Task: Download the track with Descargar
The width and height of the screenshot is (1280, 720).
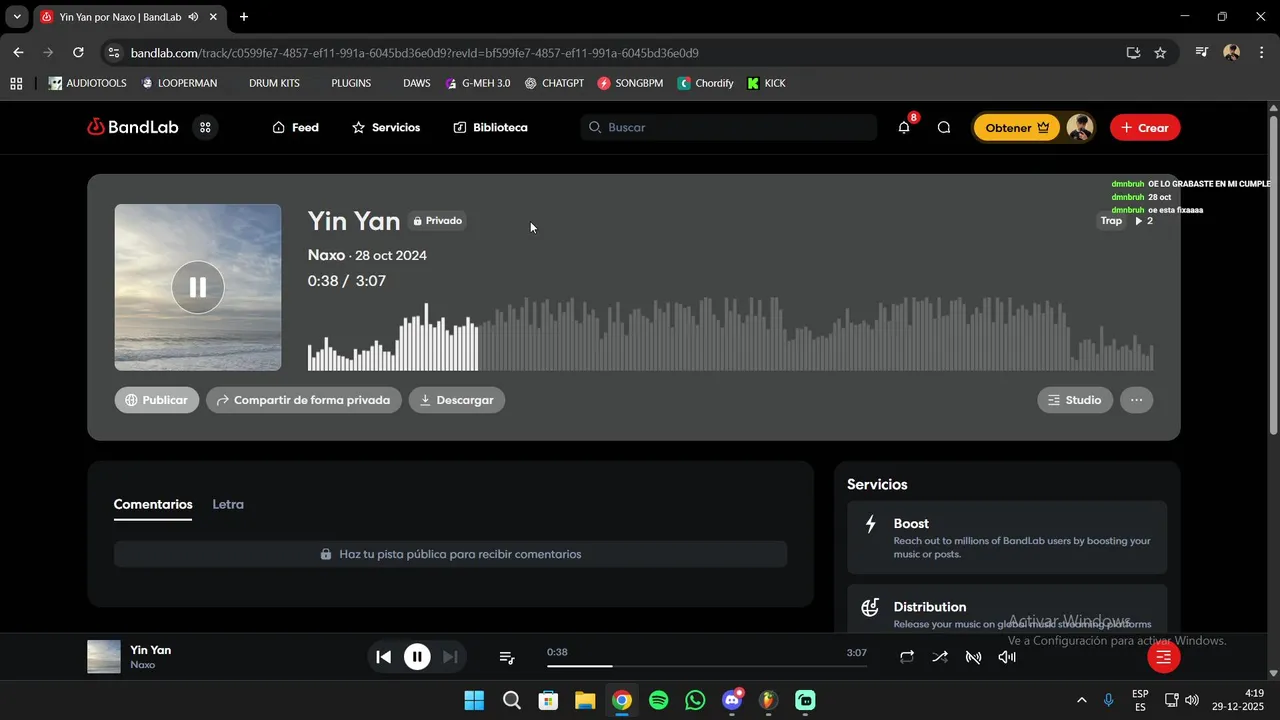Action: (x=457, y=400)
